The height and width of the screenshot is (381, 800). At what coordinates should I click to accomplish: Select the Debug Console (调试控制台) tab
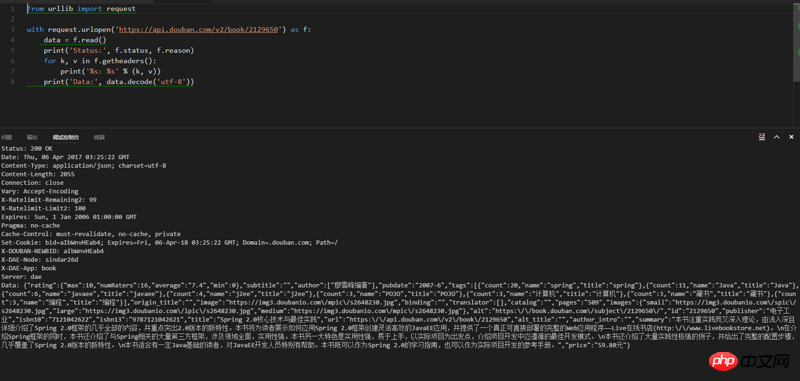[x=66, y=137]
